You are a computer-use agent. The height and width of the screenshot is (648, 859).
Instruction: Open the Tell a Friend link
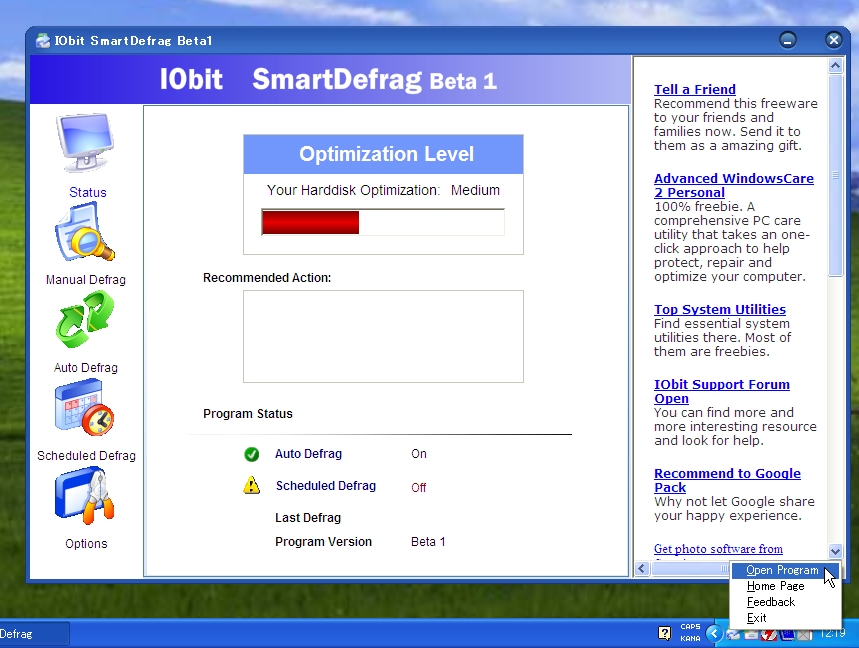695,89
